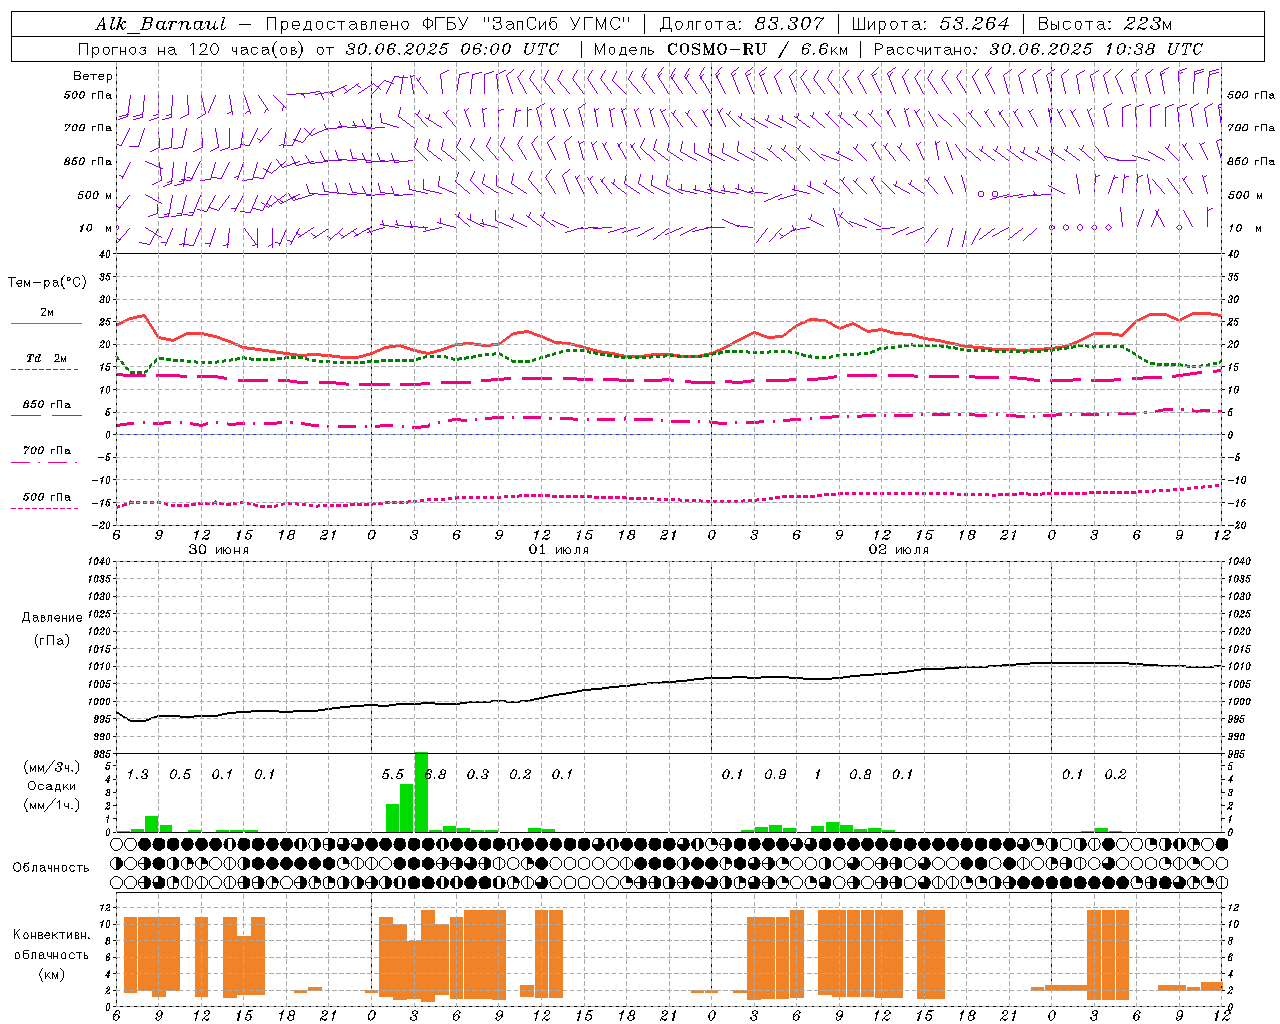Select the '(мм/3ч.)' precipitation unit label
This screenshot has height=1024, width=1280.
pyautogui.click(x=52, y=767)
